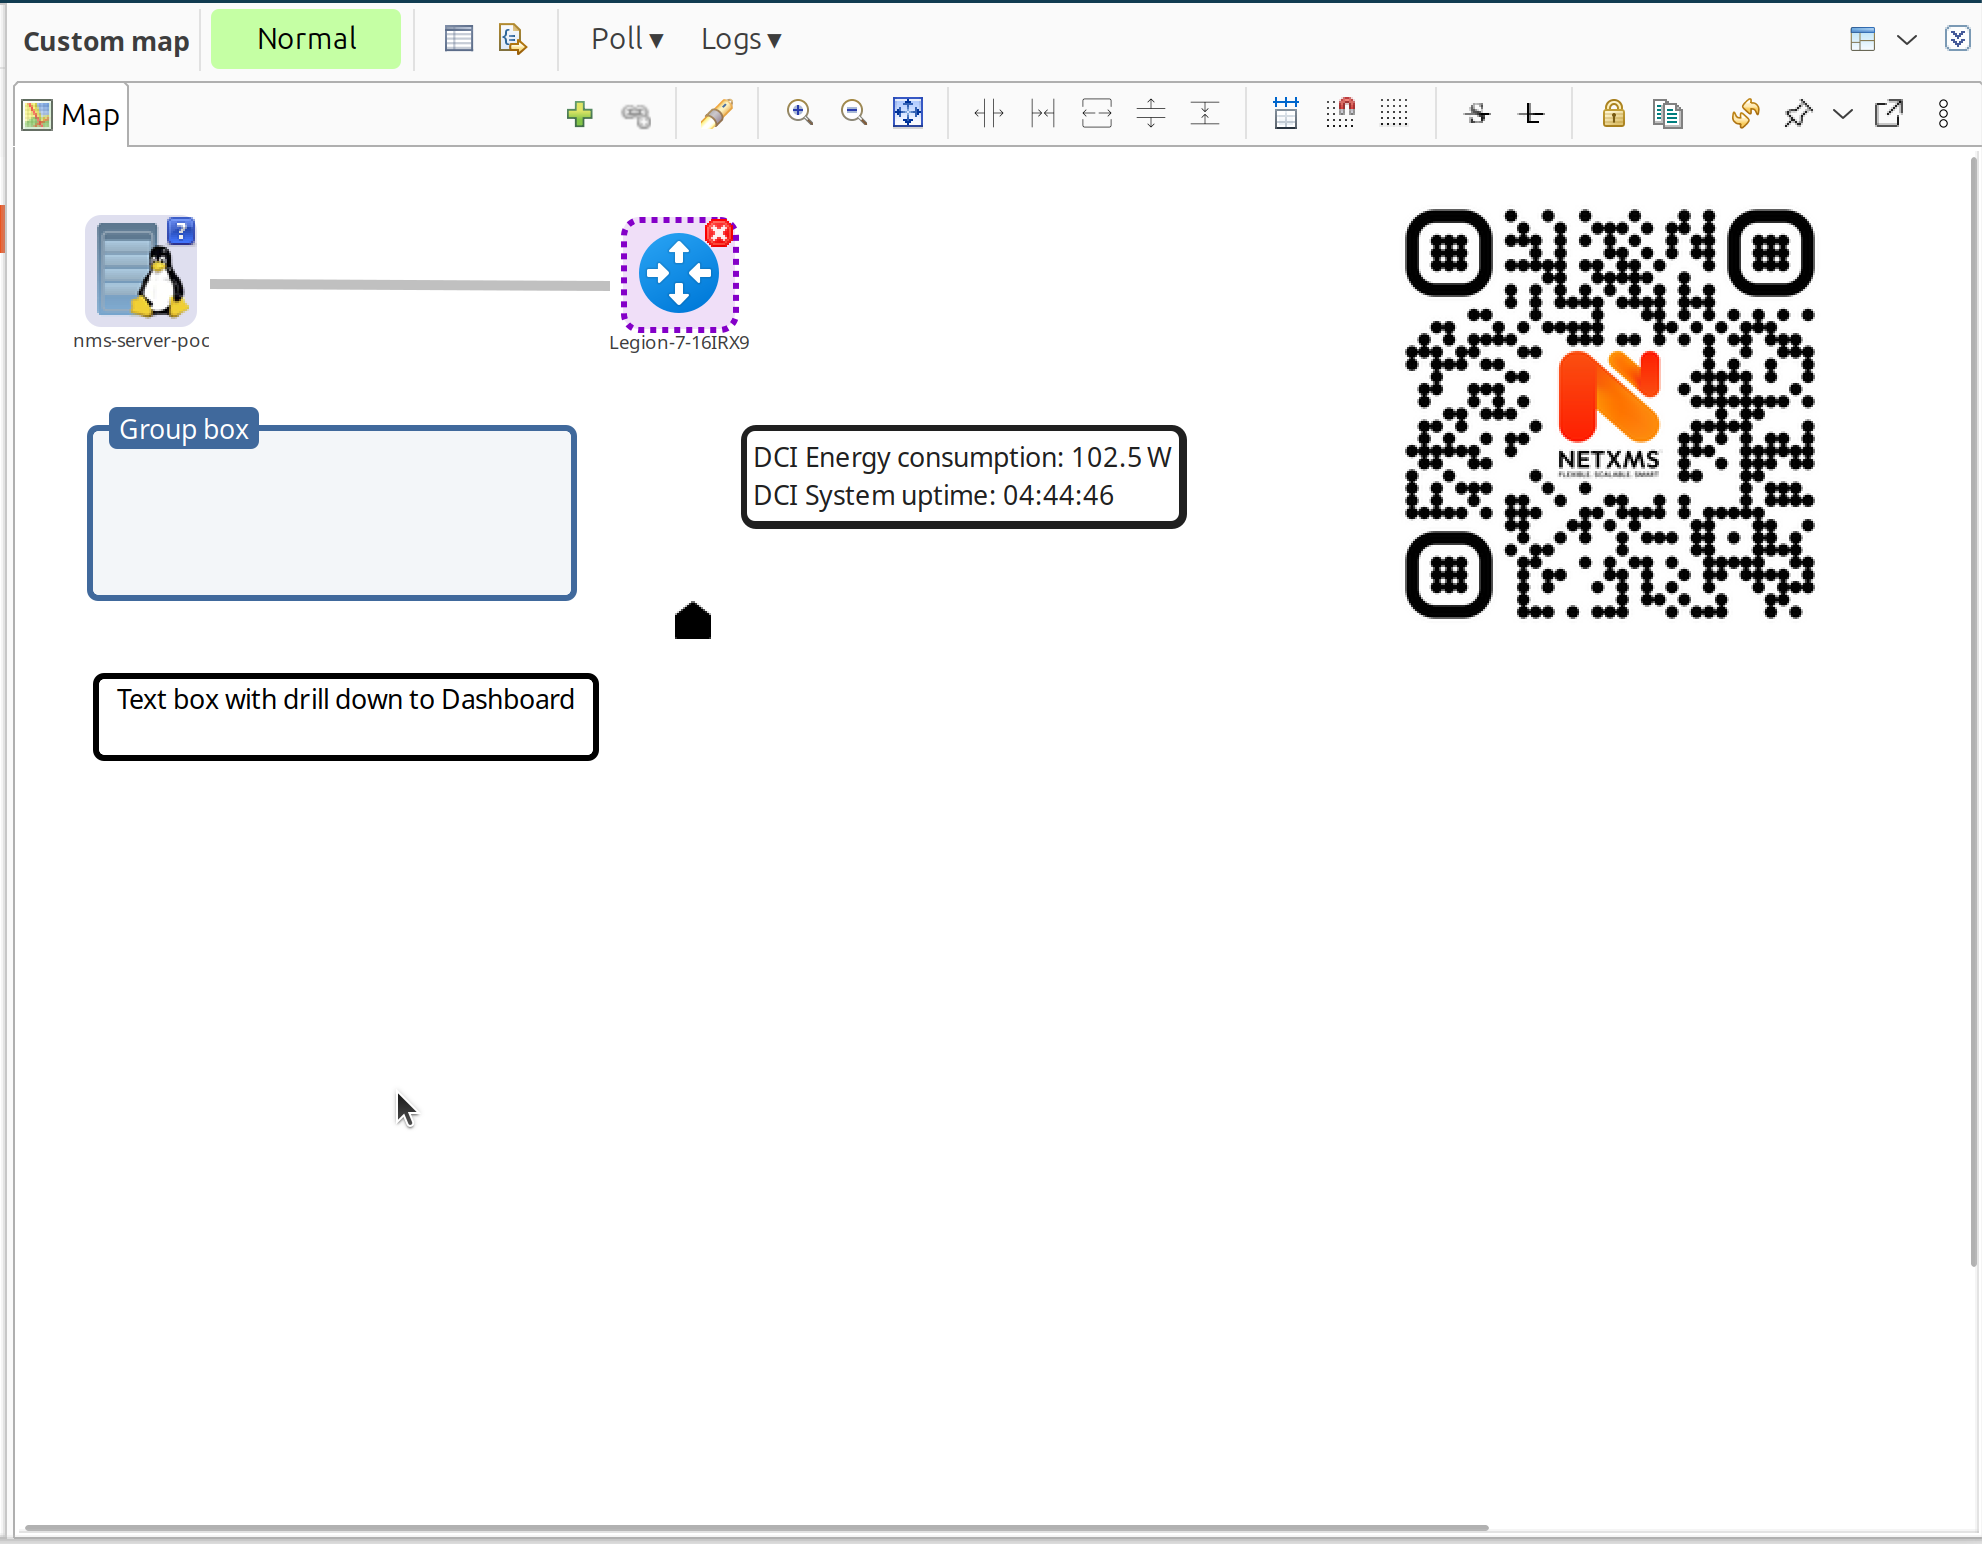The image size is (1982, 1544).
Task: Toggle snap to grid with the magnet icon
Action: click(1340, 113)
